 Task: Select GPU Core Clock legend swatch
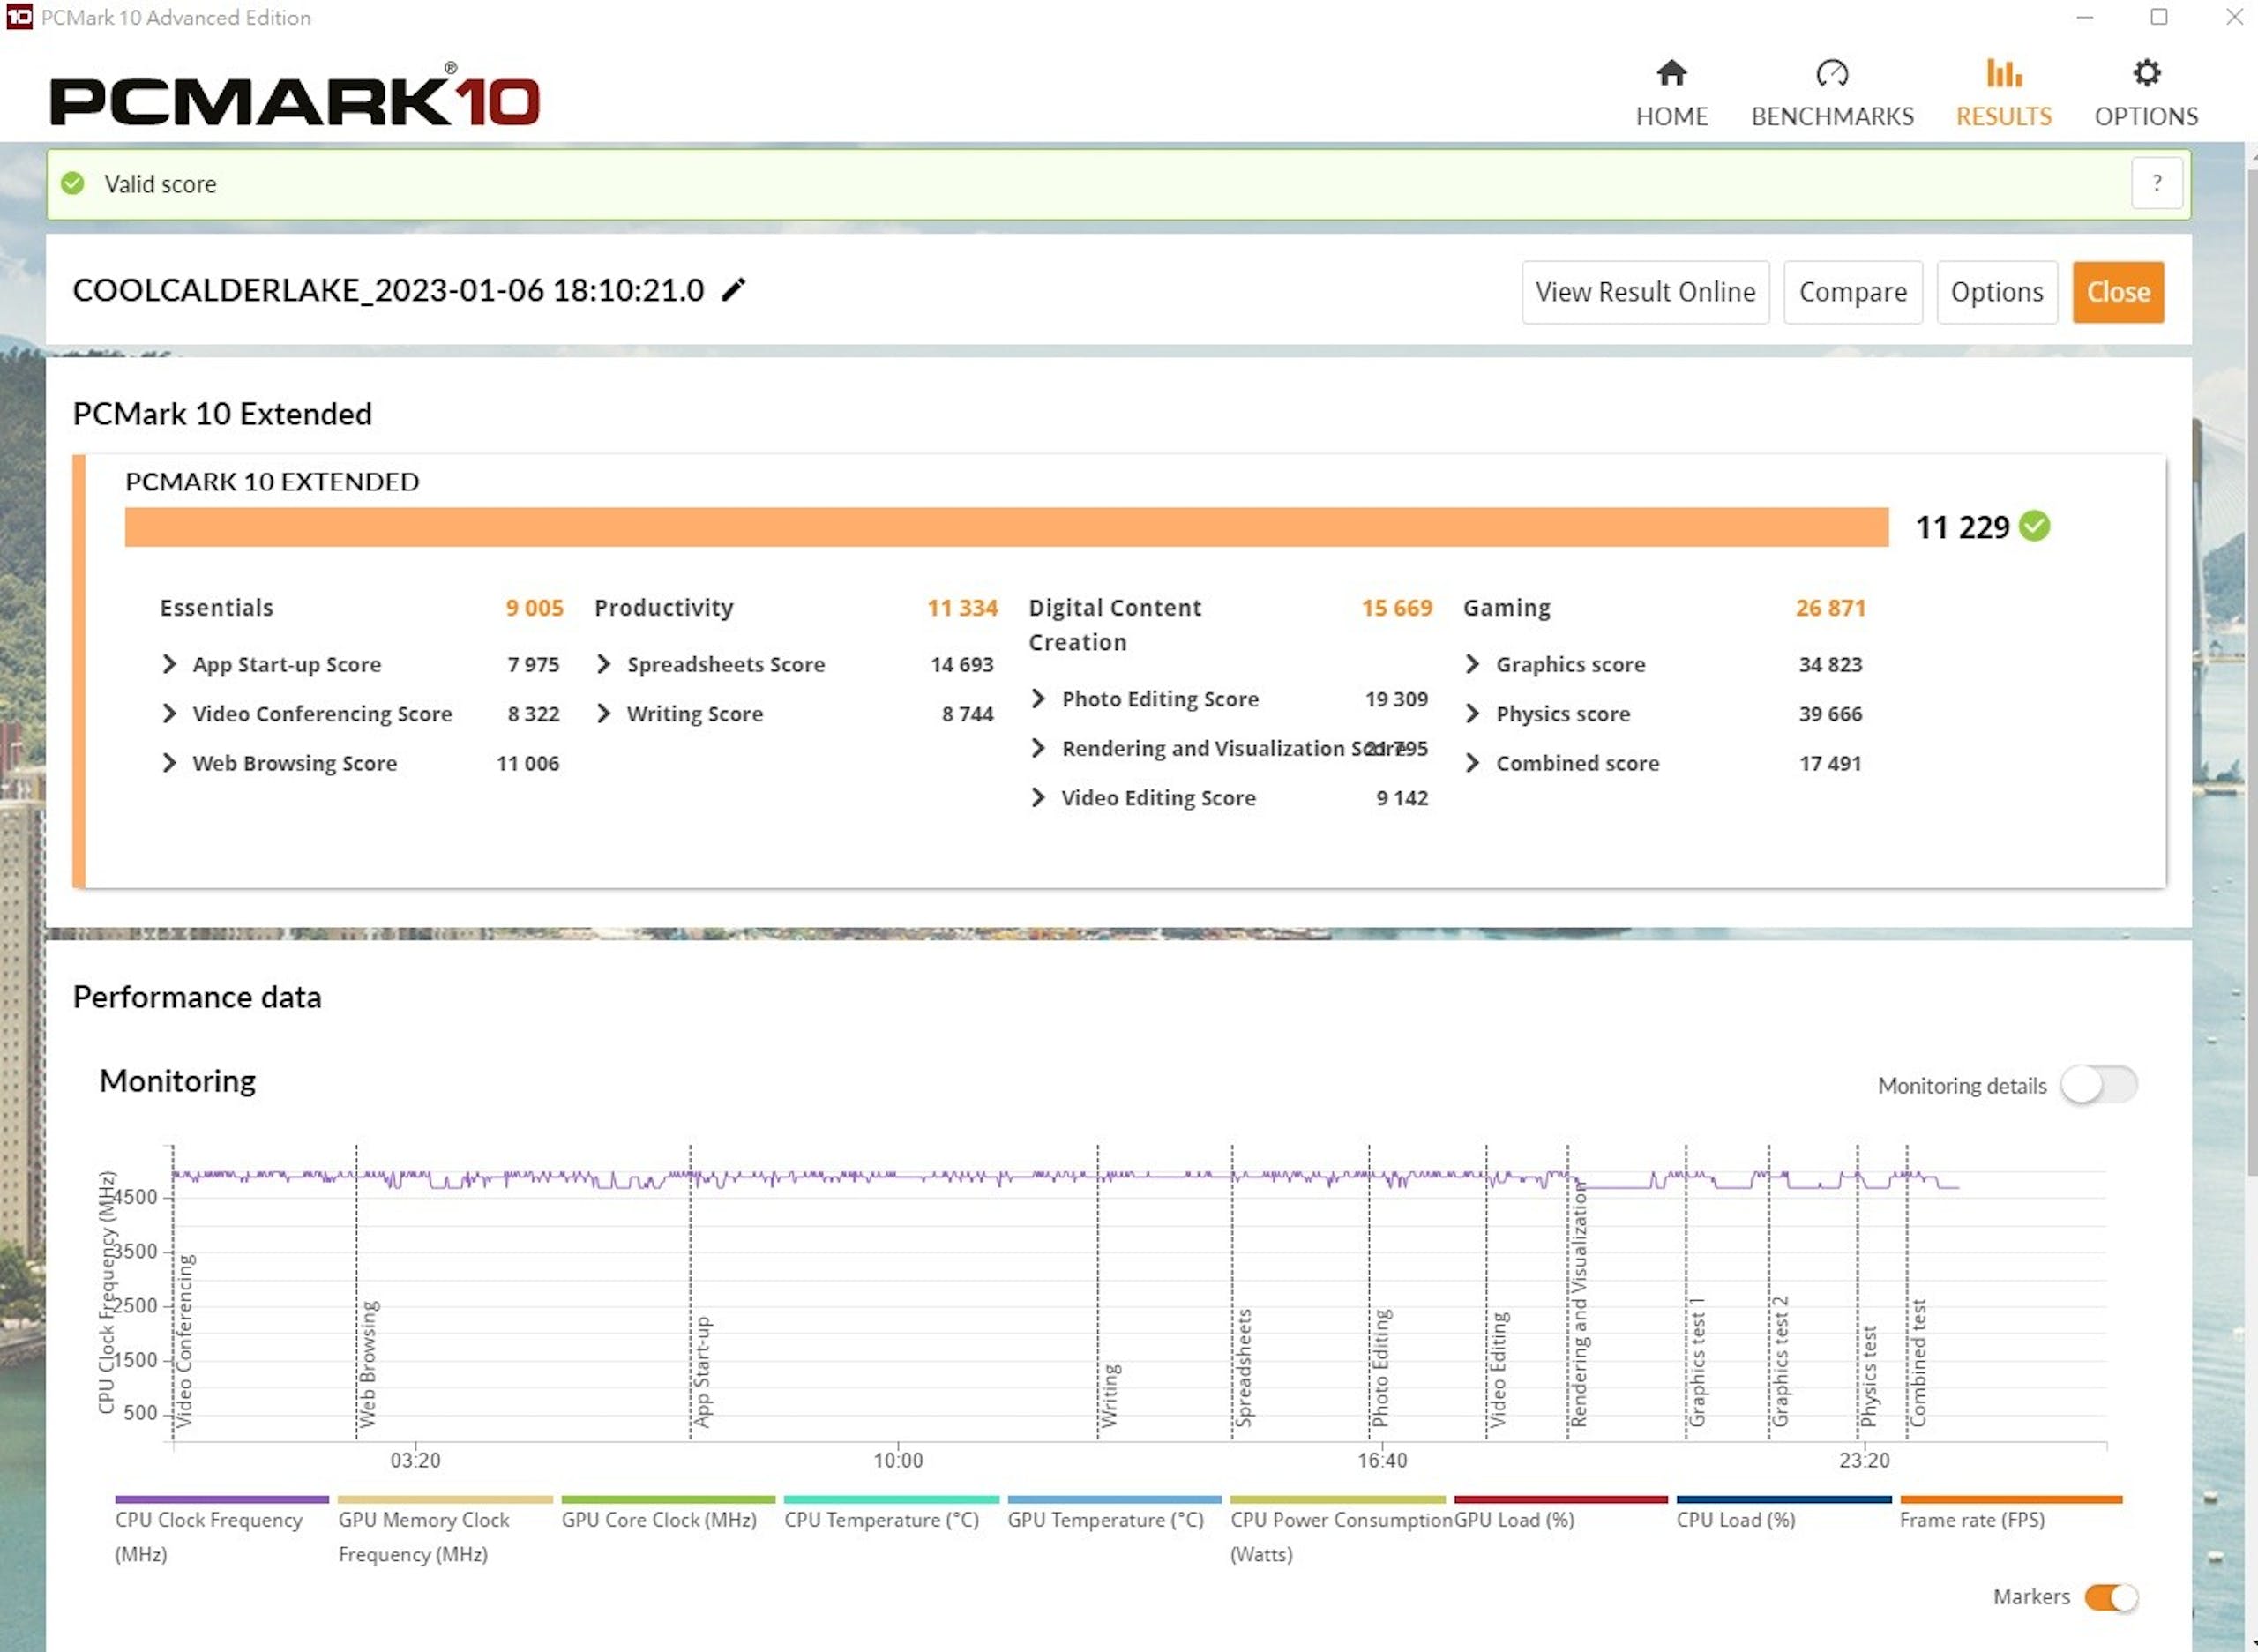[668, 1499]
